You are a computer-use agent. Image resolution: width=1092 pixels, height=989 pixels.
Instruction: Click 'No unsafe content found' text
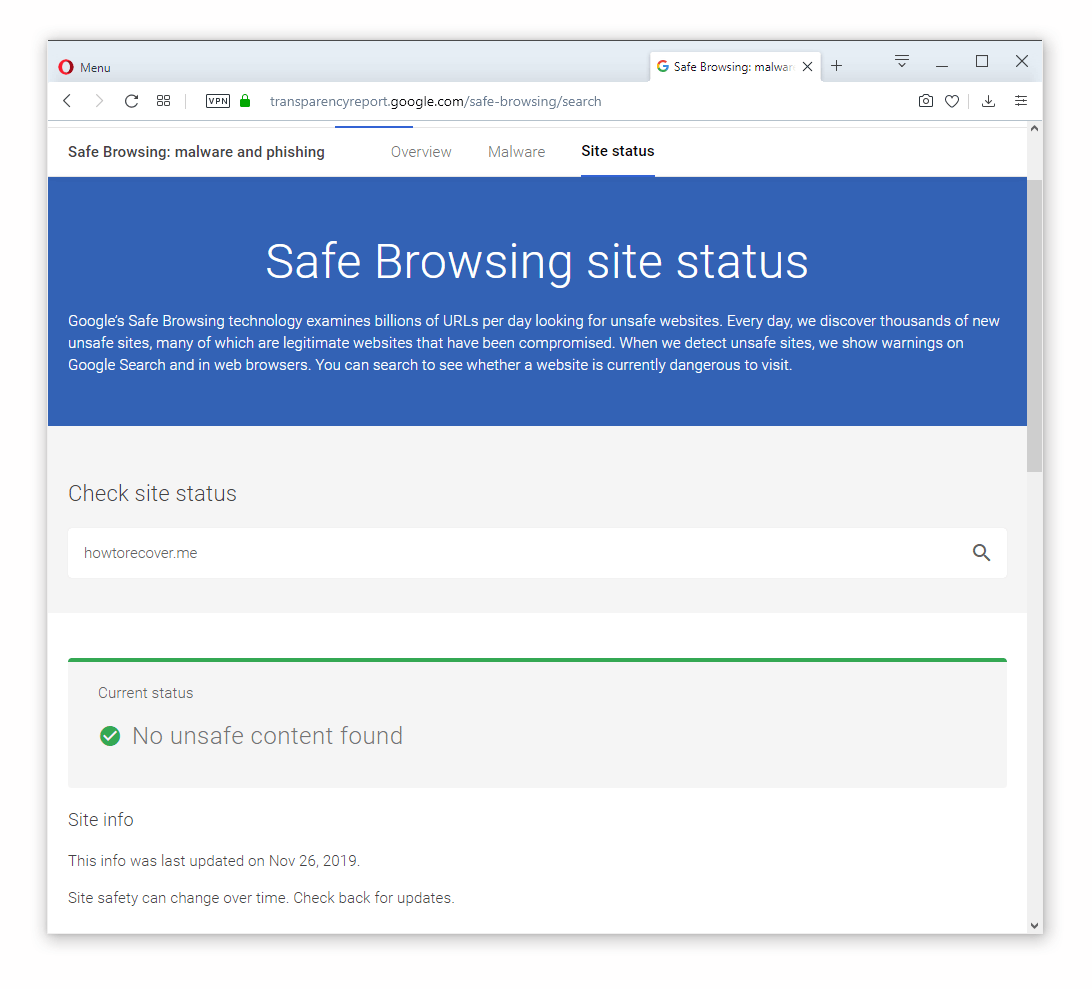pyautogui.click(x=267, y=736)
